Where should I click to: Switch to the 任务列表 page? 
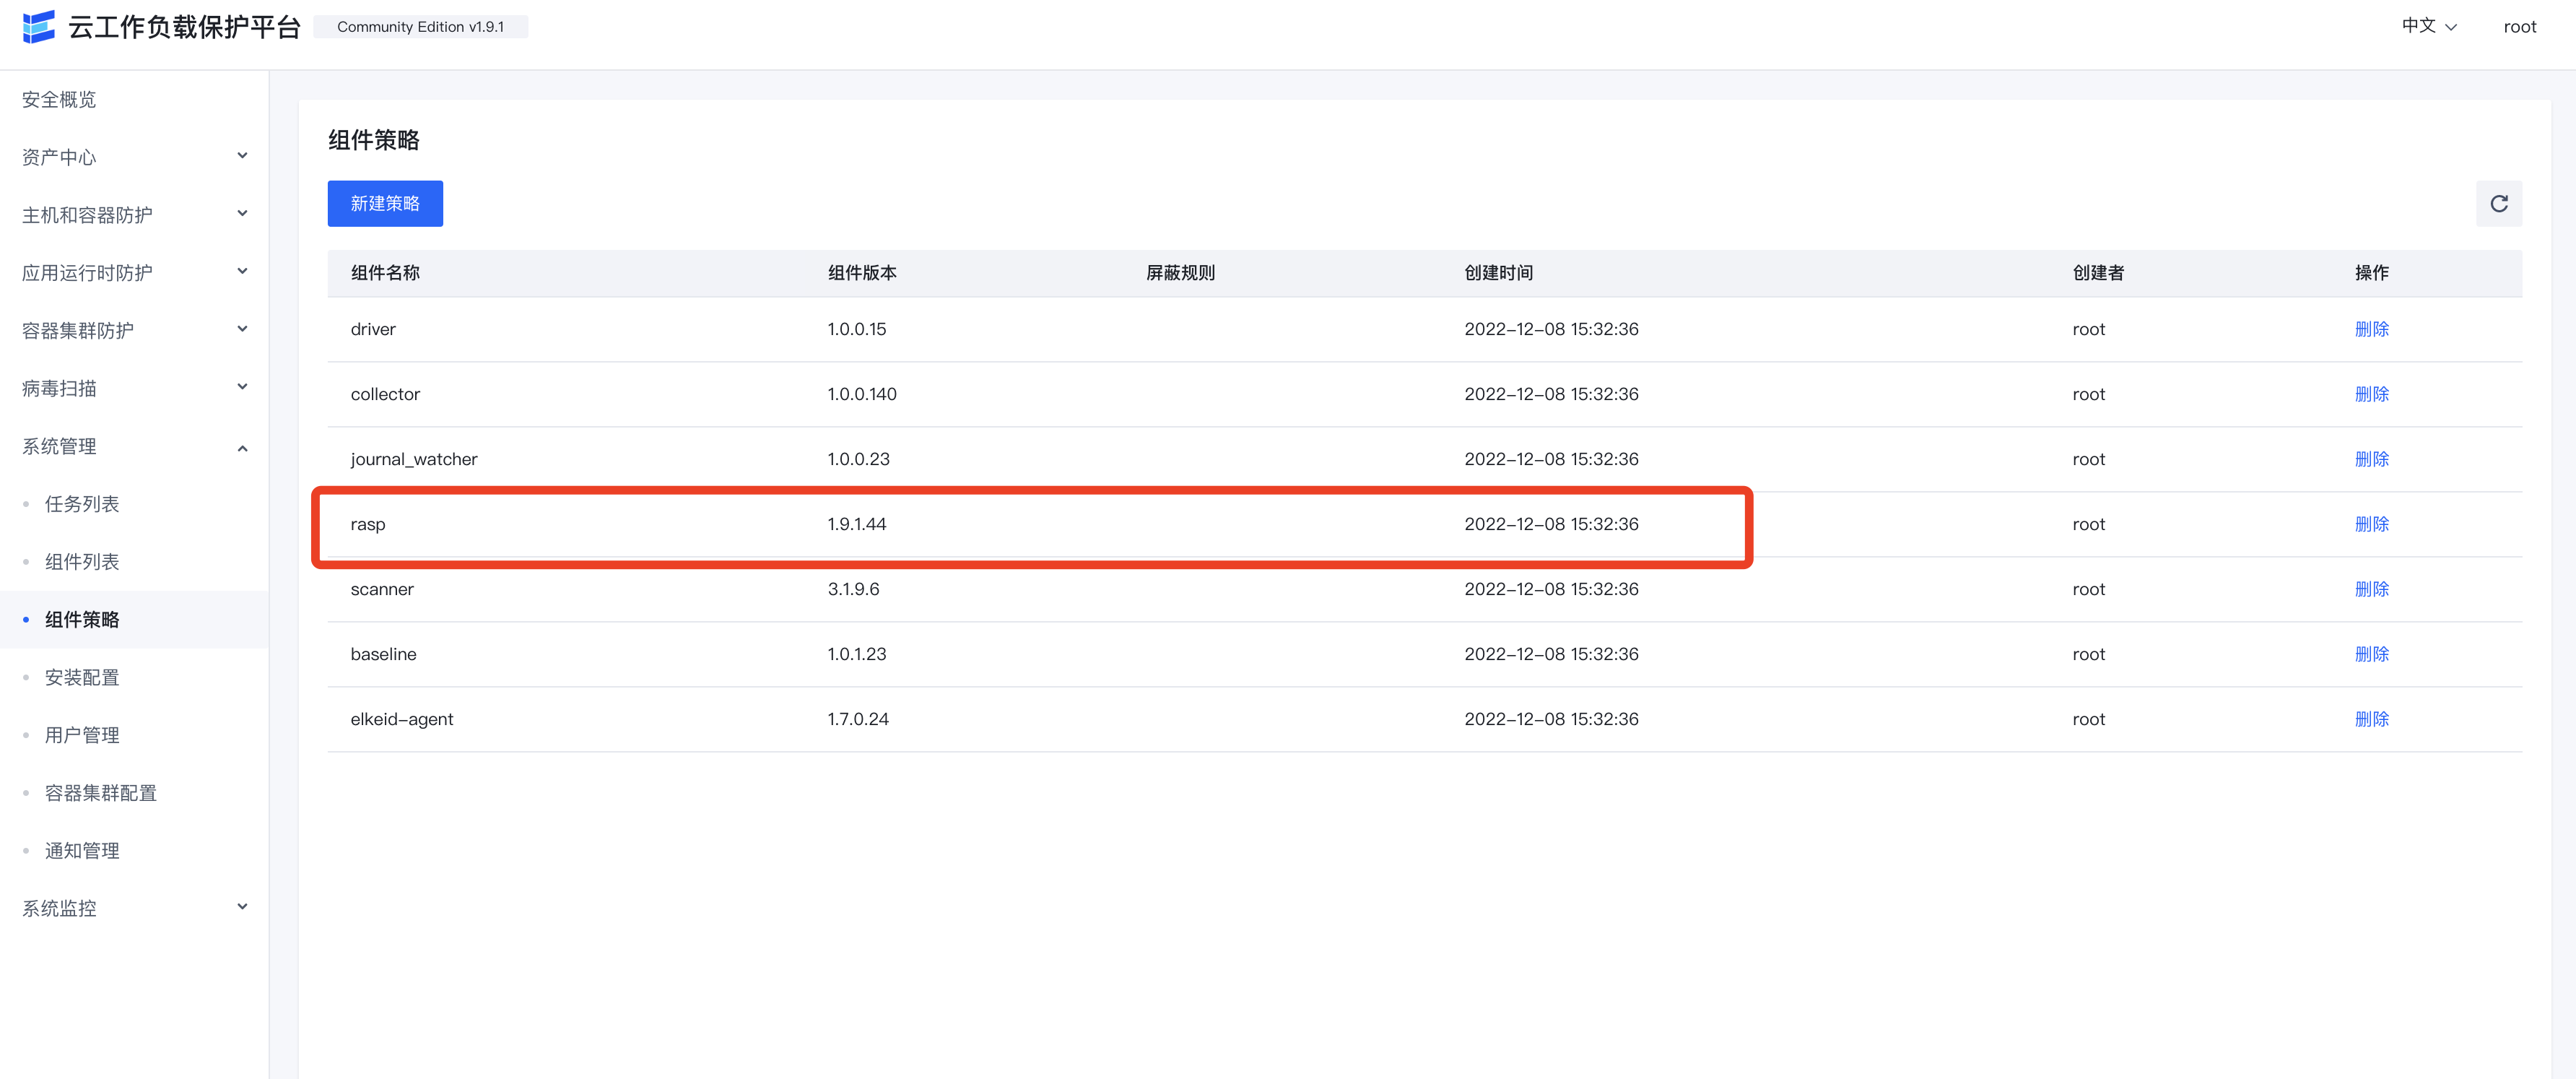[81, 504]
